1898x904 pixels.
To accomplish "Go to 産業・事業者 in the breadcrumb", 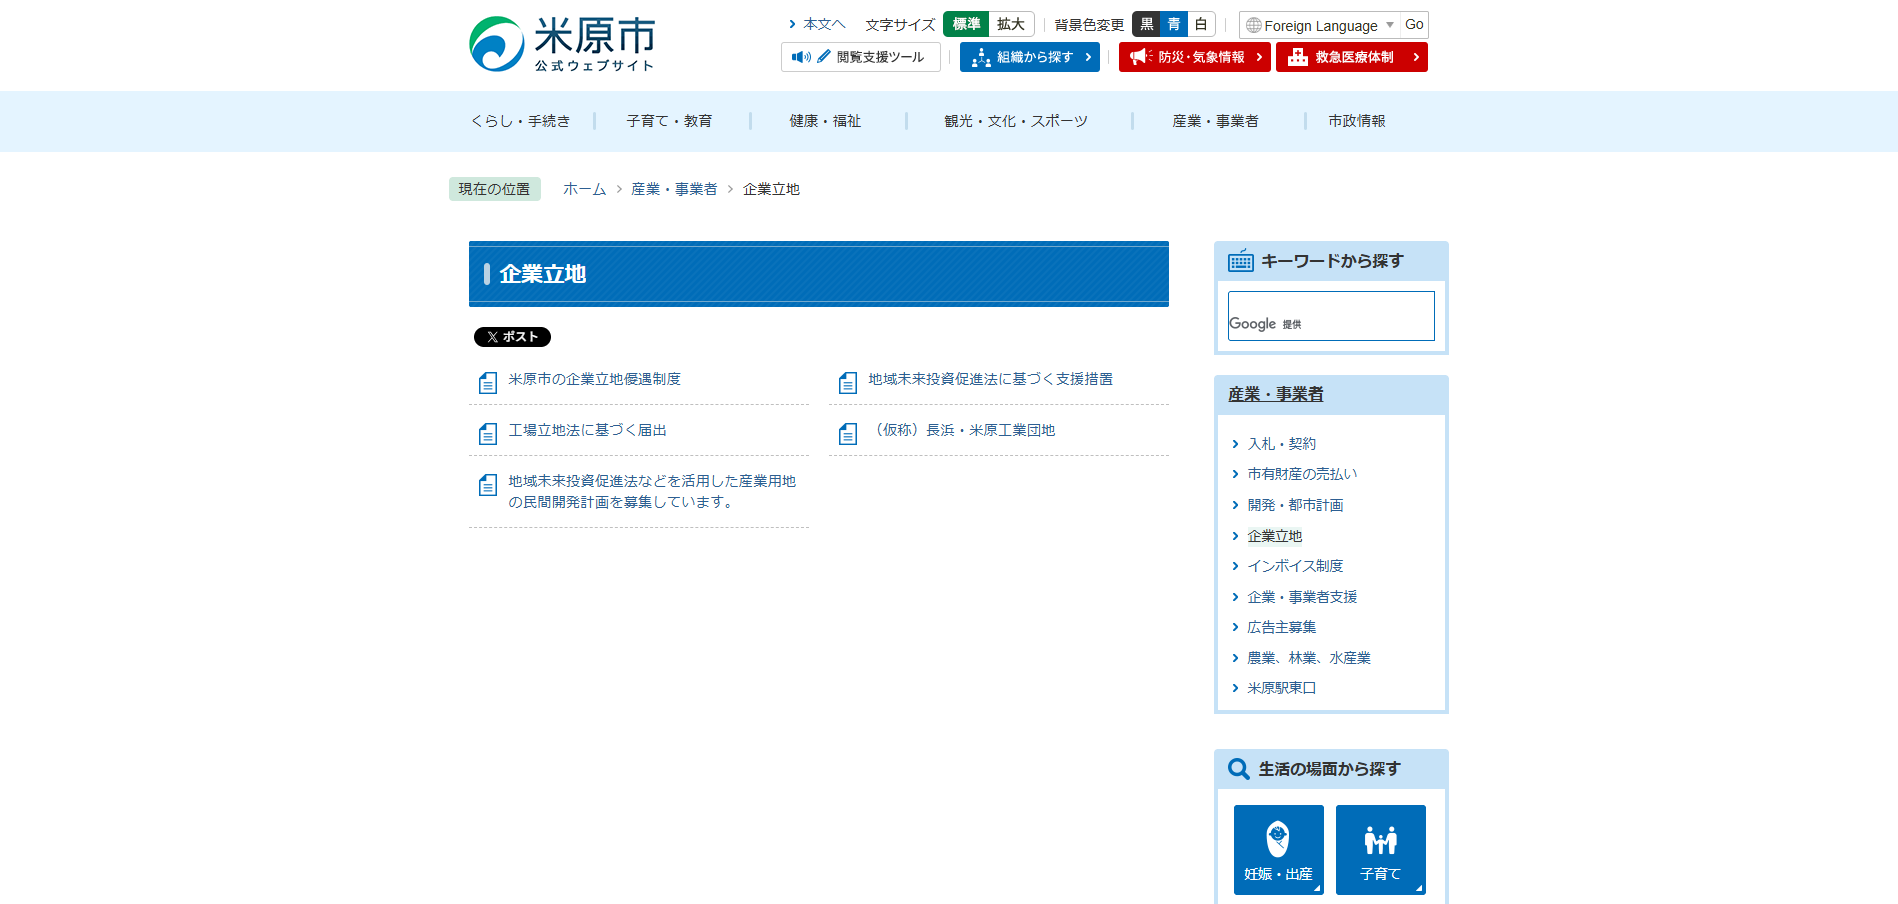I will coord(674,189).
